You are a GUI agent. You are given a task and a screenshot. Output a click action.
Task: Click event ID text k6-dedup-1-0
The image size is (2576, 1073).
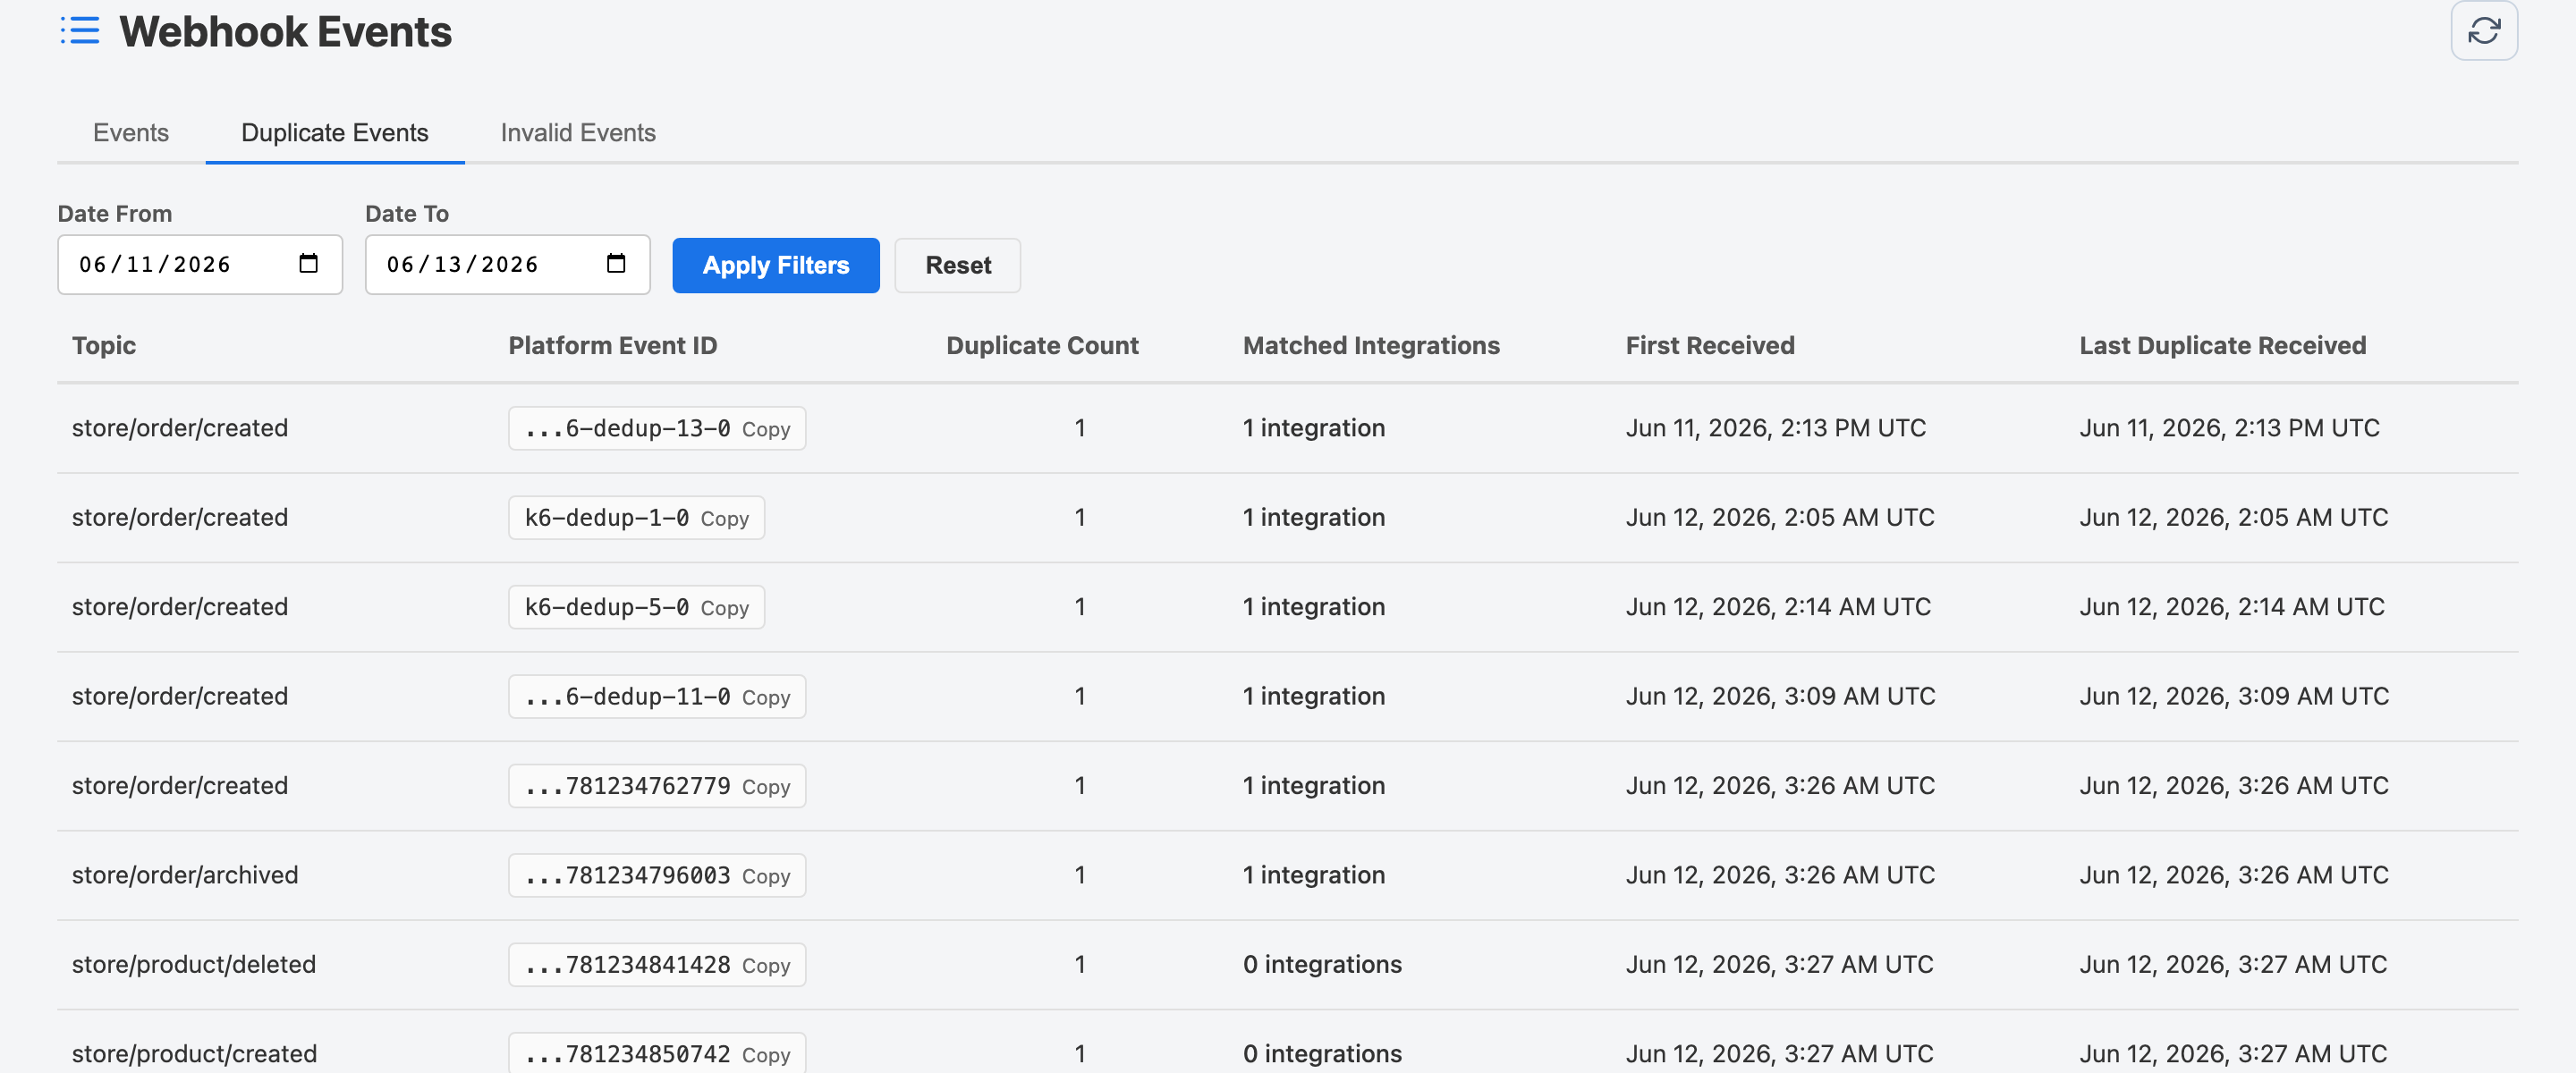point(607,517)
